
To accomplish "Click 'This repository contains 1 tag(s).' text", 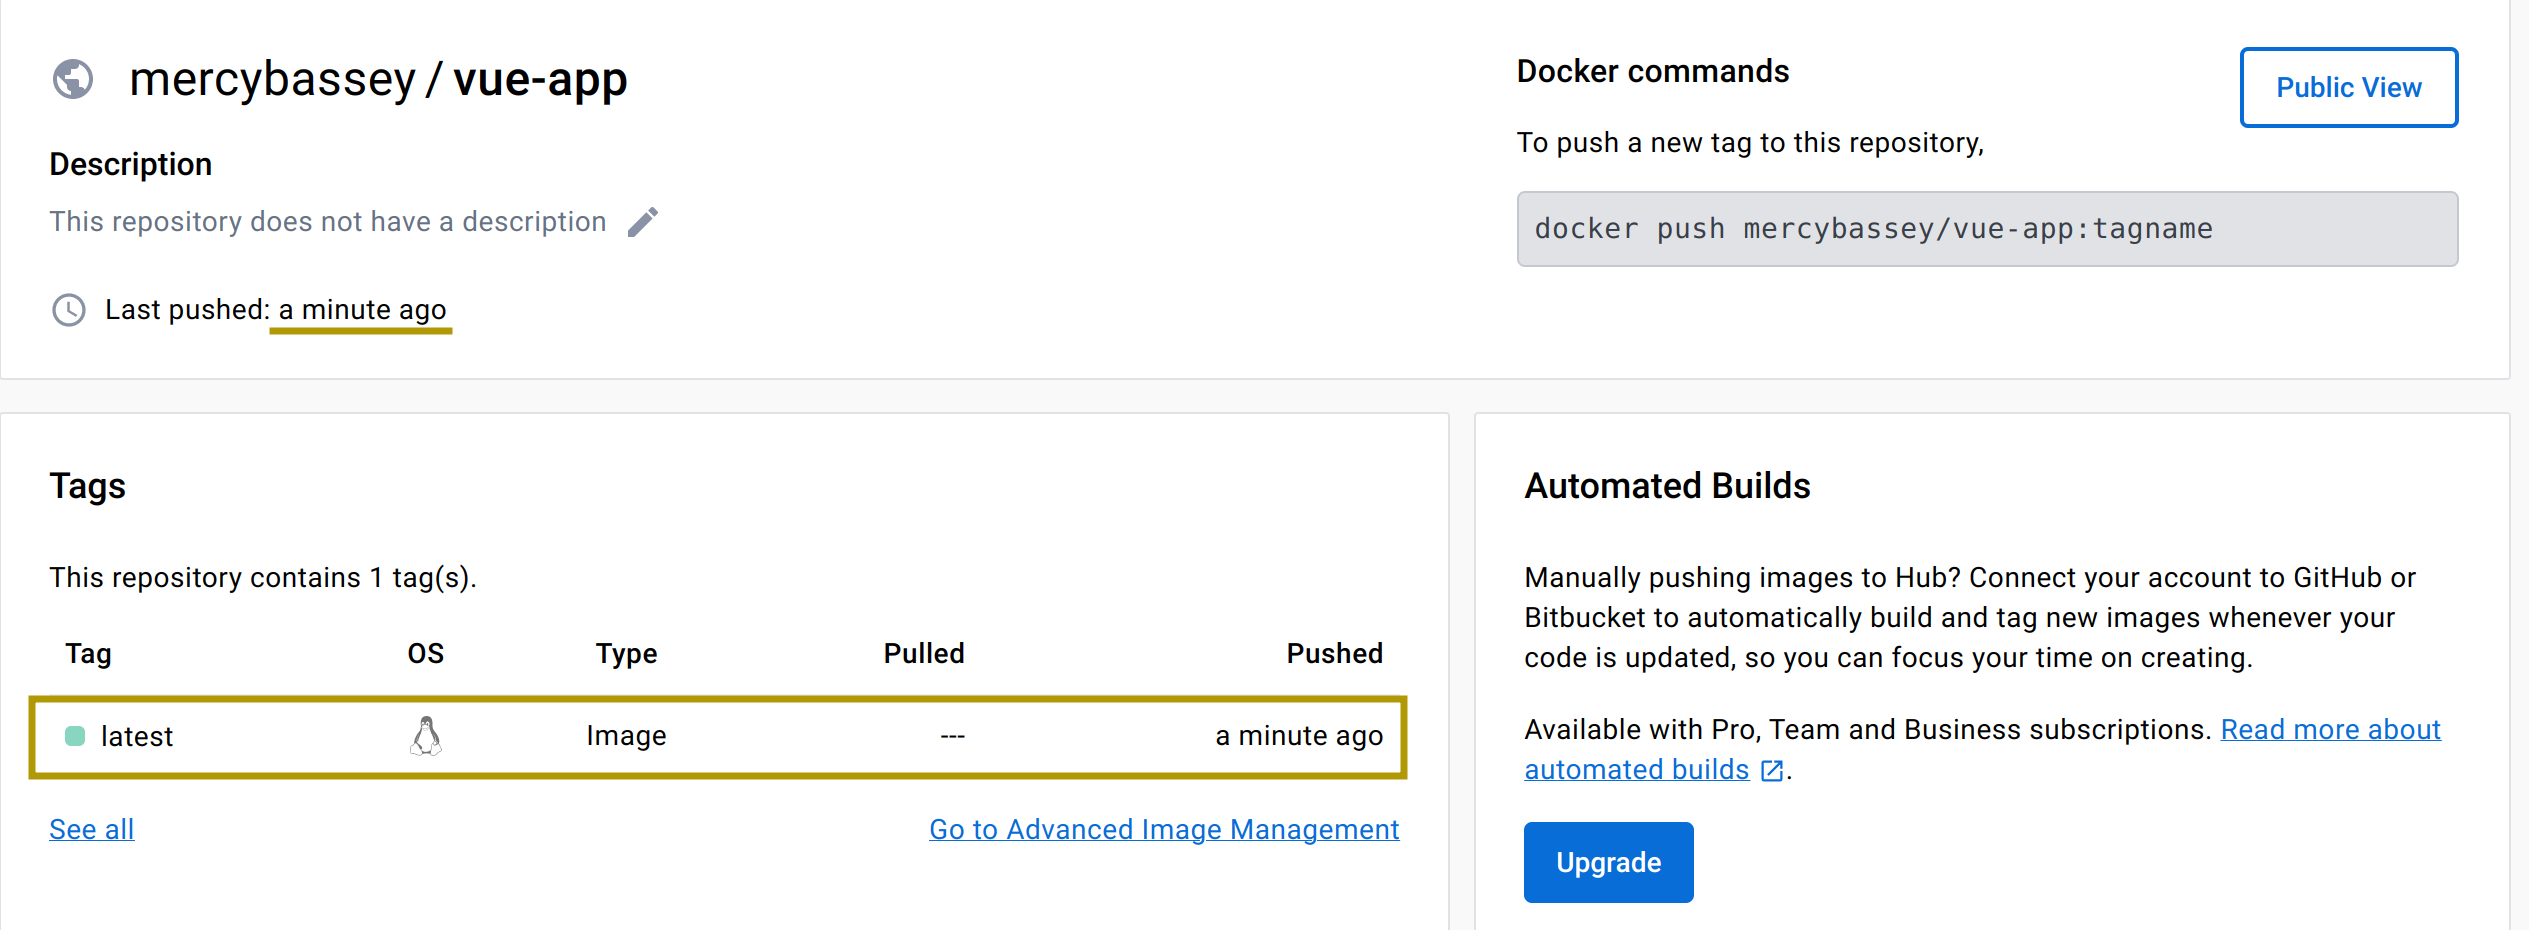I will [263, 578].
